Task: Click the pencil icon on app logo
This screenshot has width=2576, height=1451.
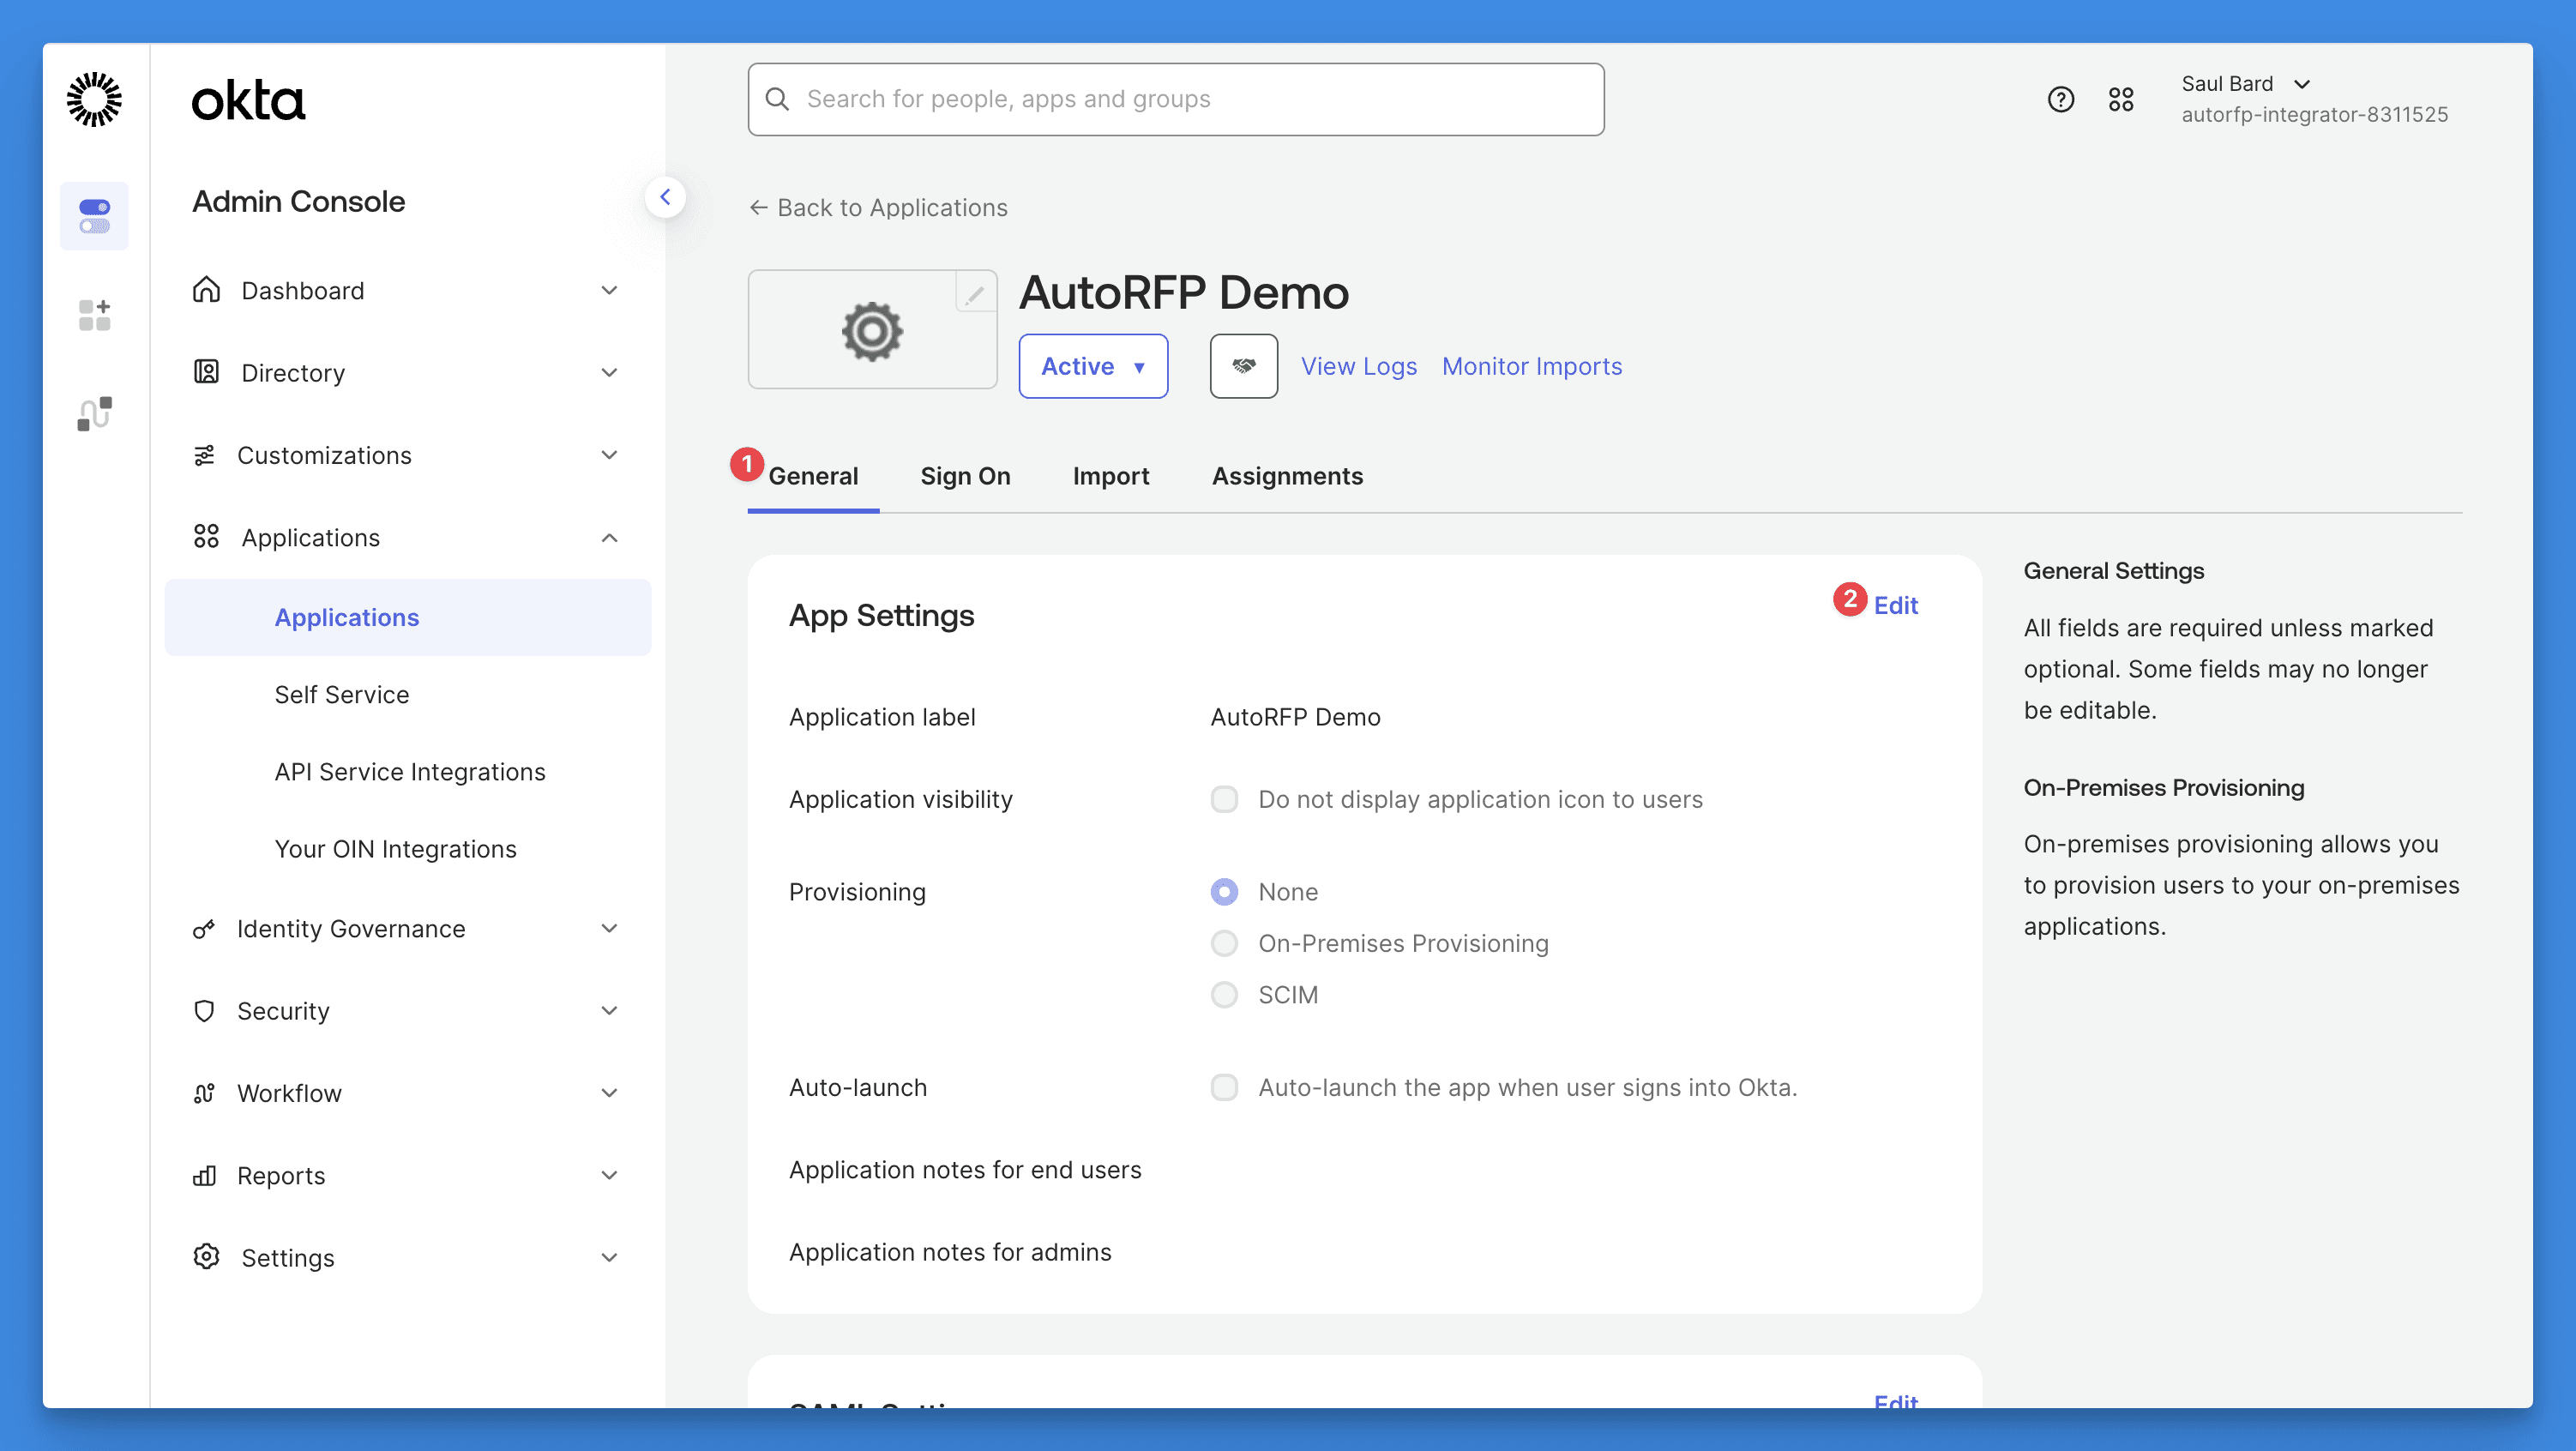Action: click(x=974, y=293)
